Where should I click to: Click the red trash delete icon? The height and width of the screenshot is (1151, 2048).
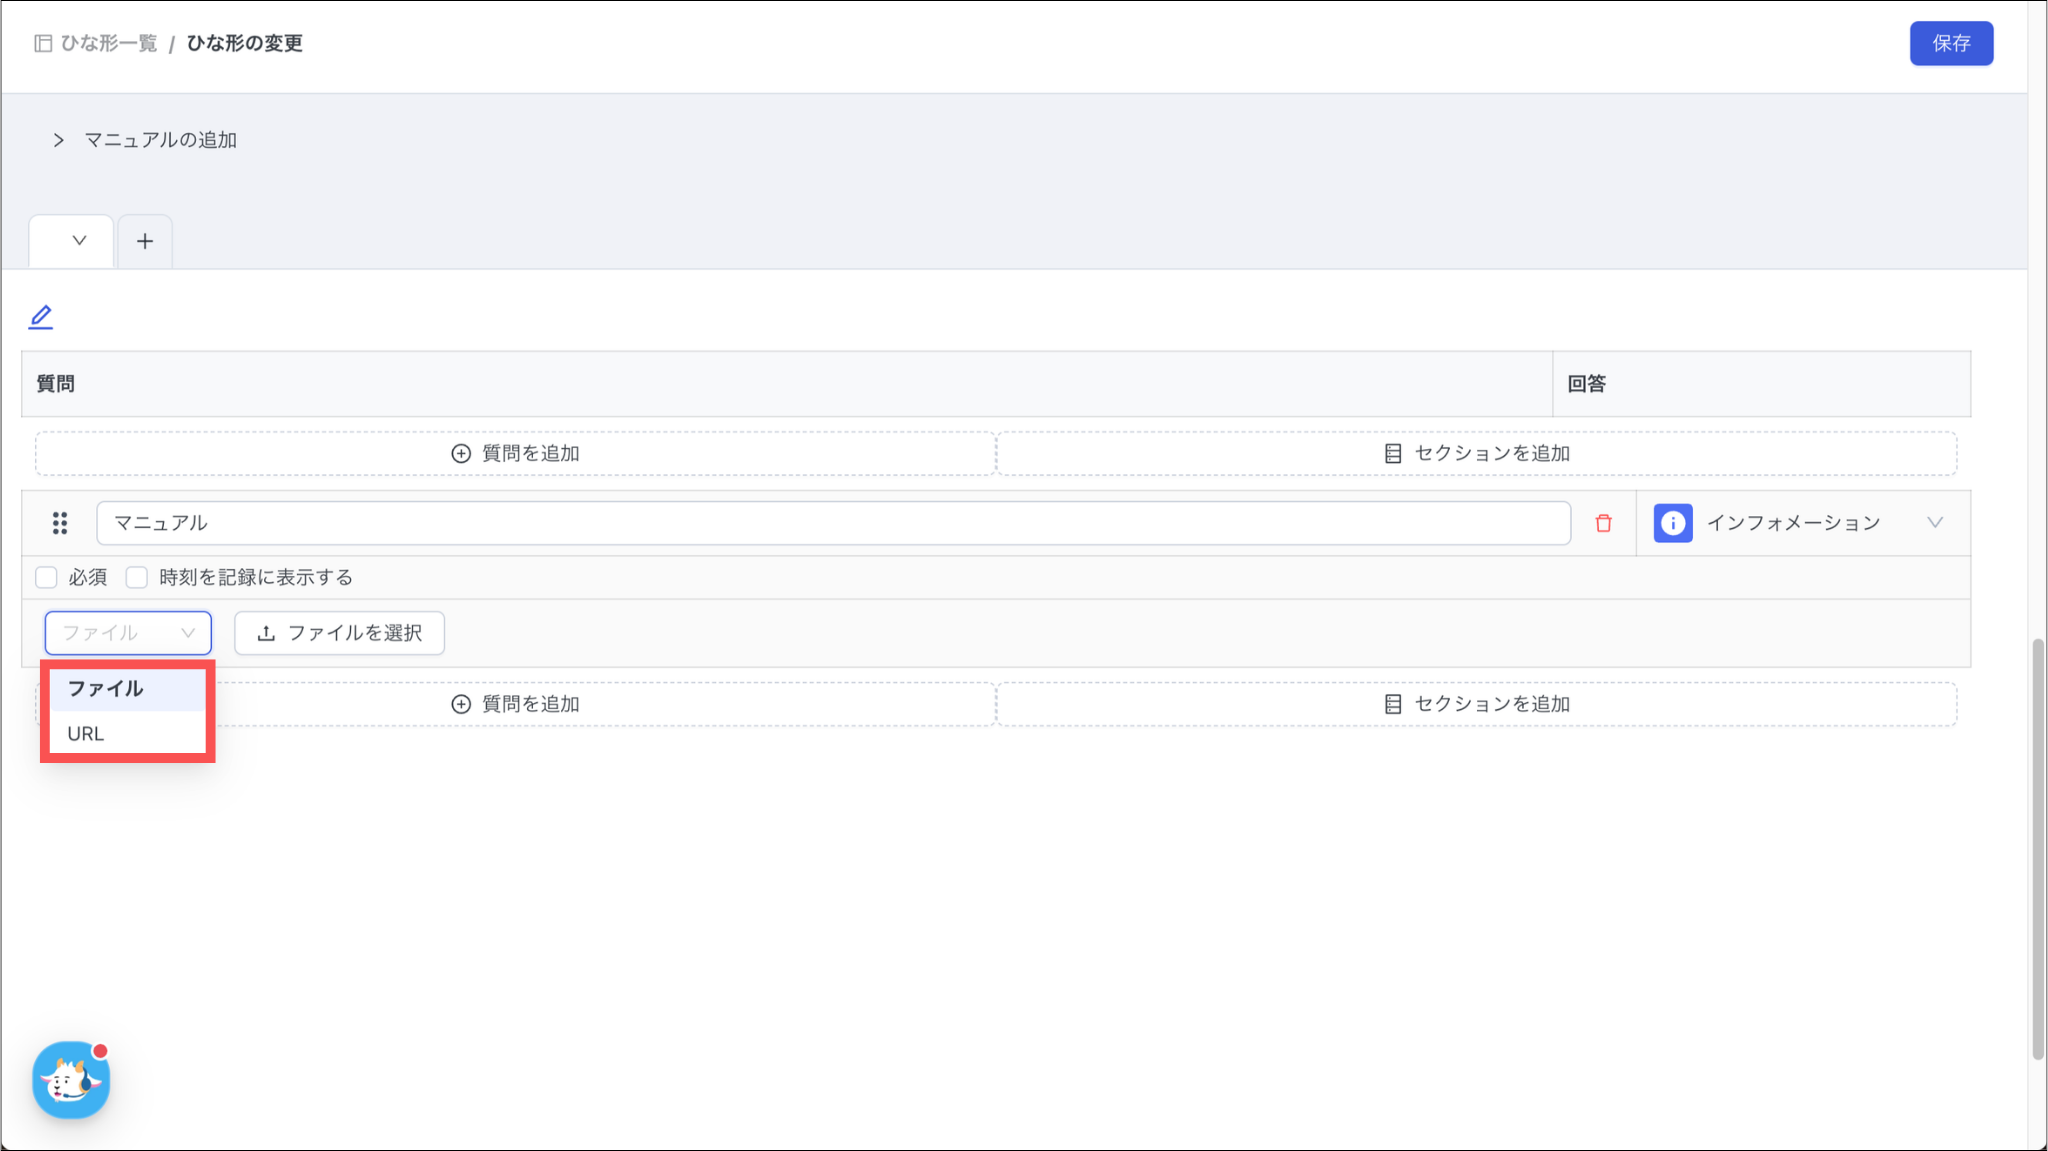pos(1603,523)
